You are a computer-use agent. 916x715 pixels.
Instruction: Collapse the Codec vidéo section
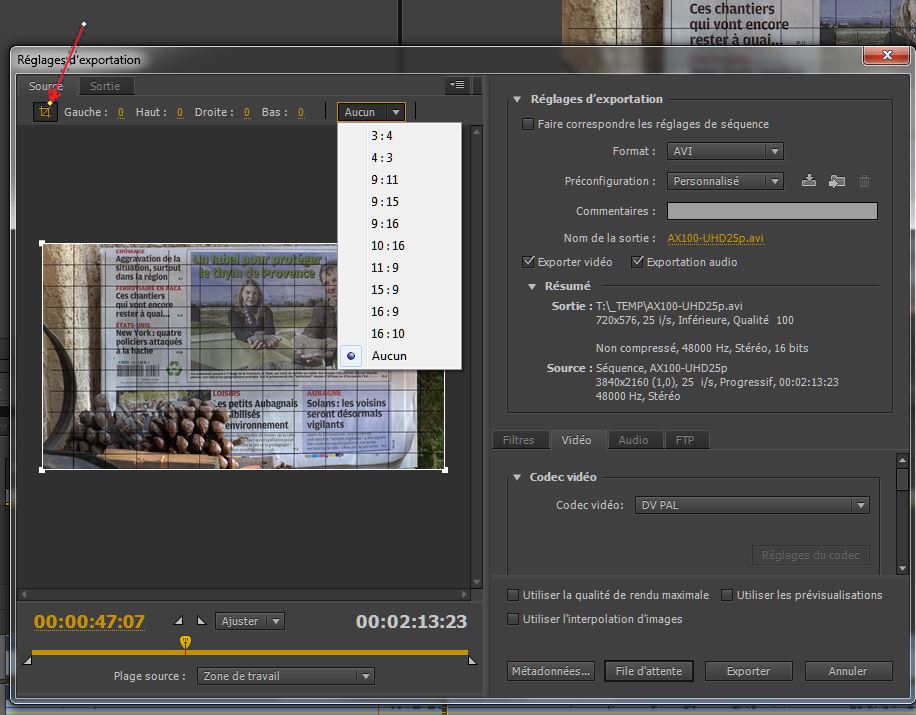516,477
